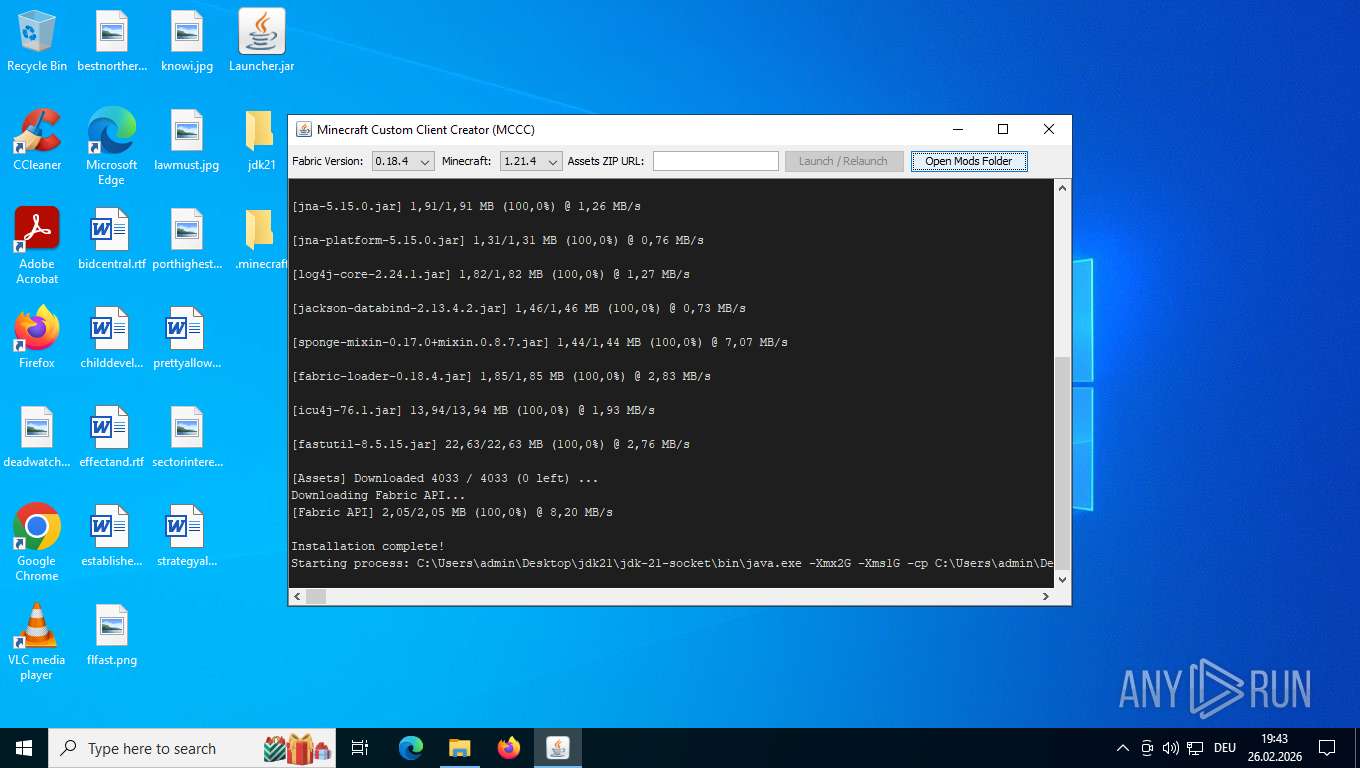Open the deadwatch image file

coord(37,437)
